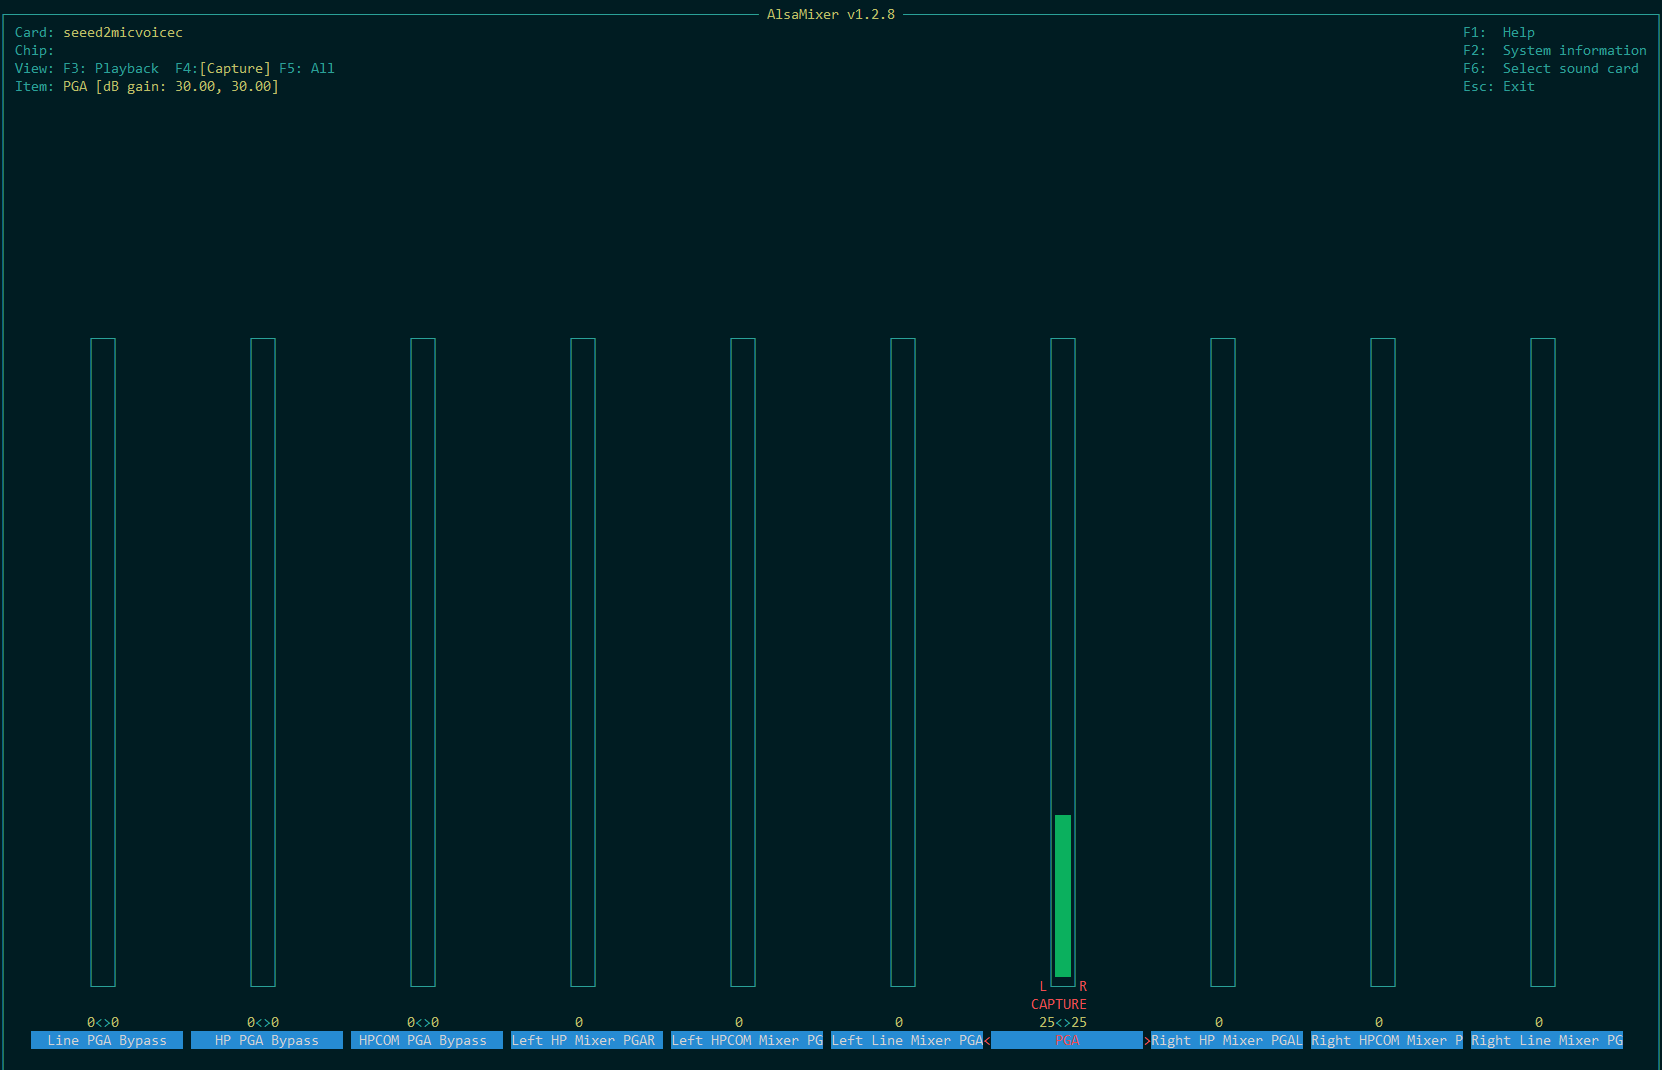Open F1 Help
Screen dimensions: 1662x1070
coord(1498,33)
